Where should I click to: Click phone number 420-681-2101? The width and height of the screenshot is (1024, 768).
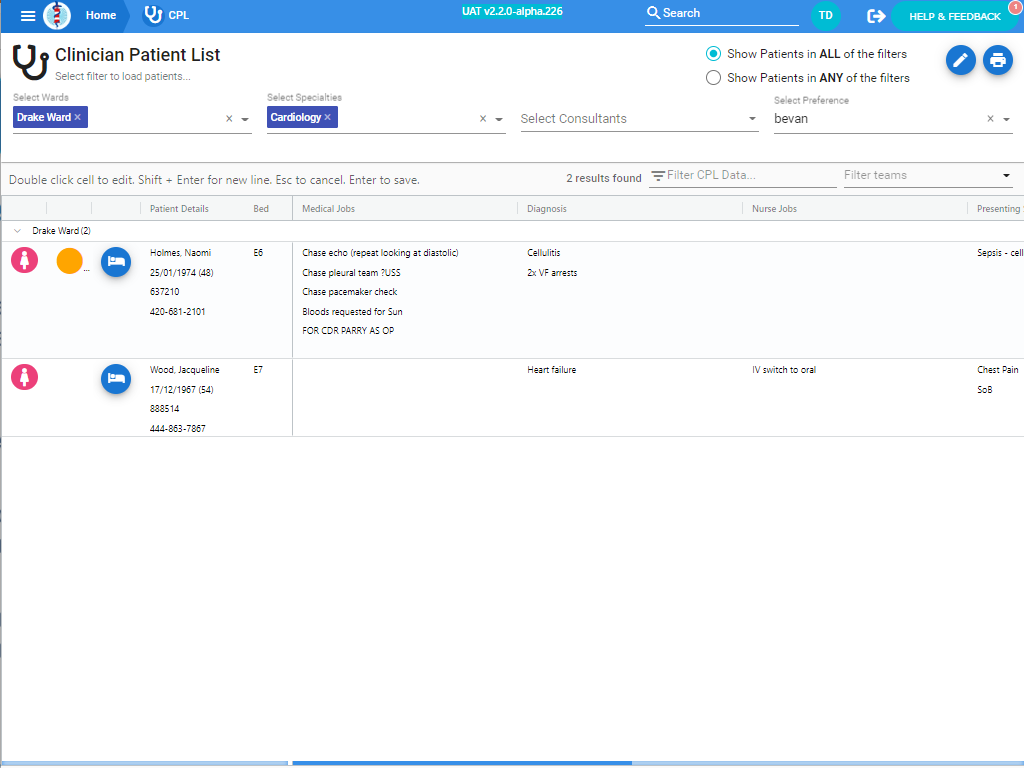point(177,312)
